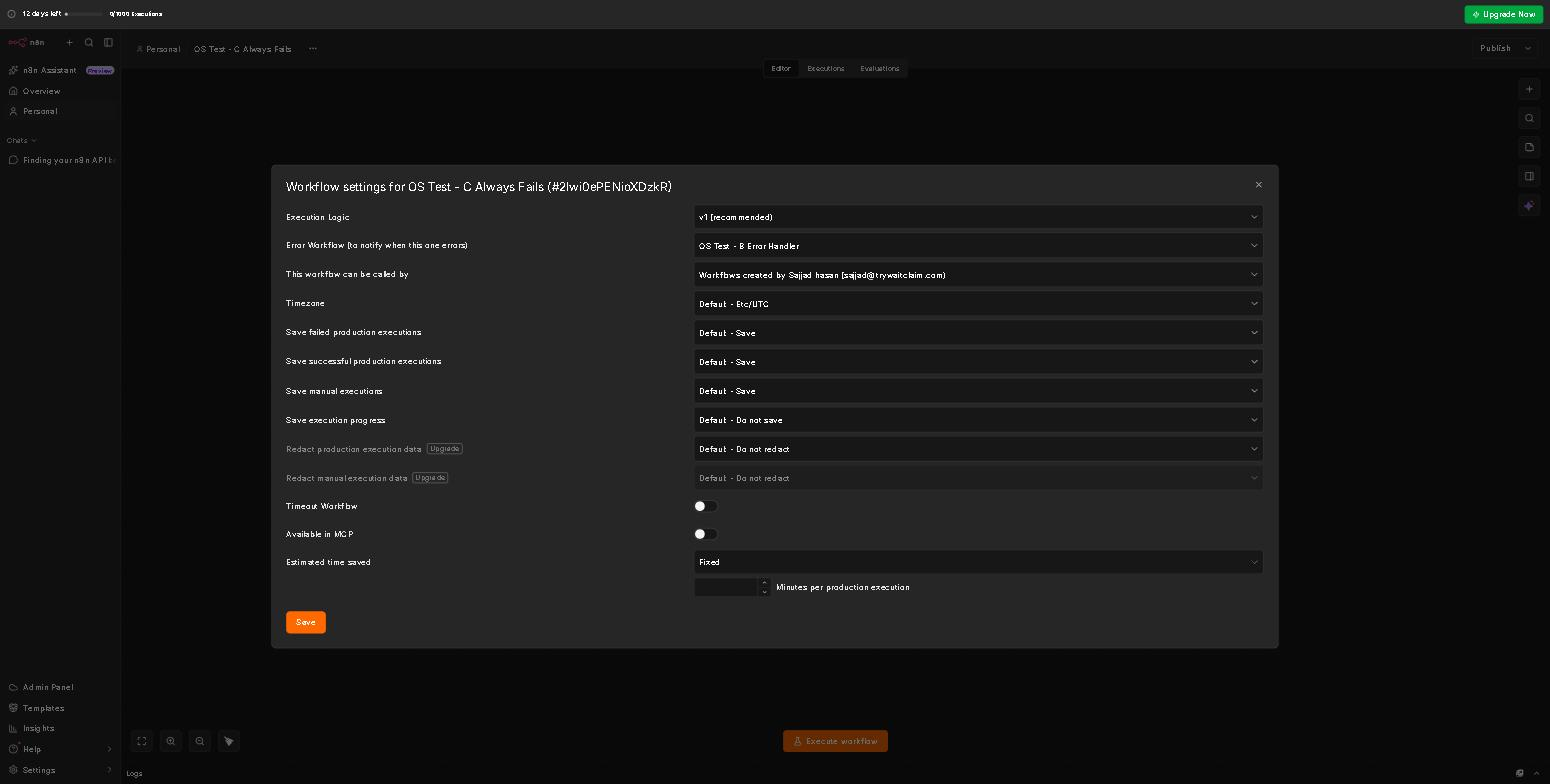
Task: Fit canvas to view icon
Action: [142, 741]
